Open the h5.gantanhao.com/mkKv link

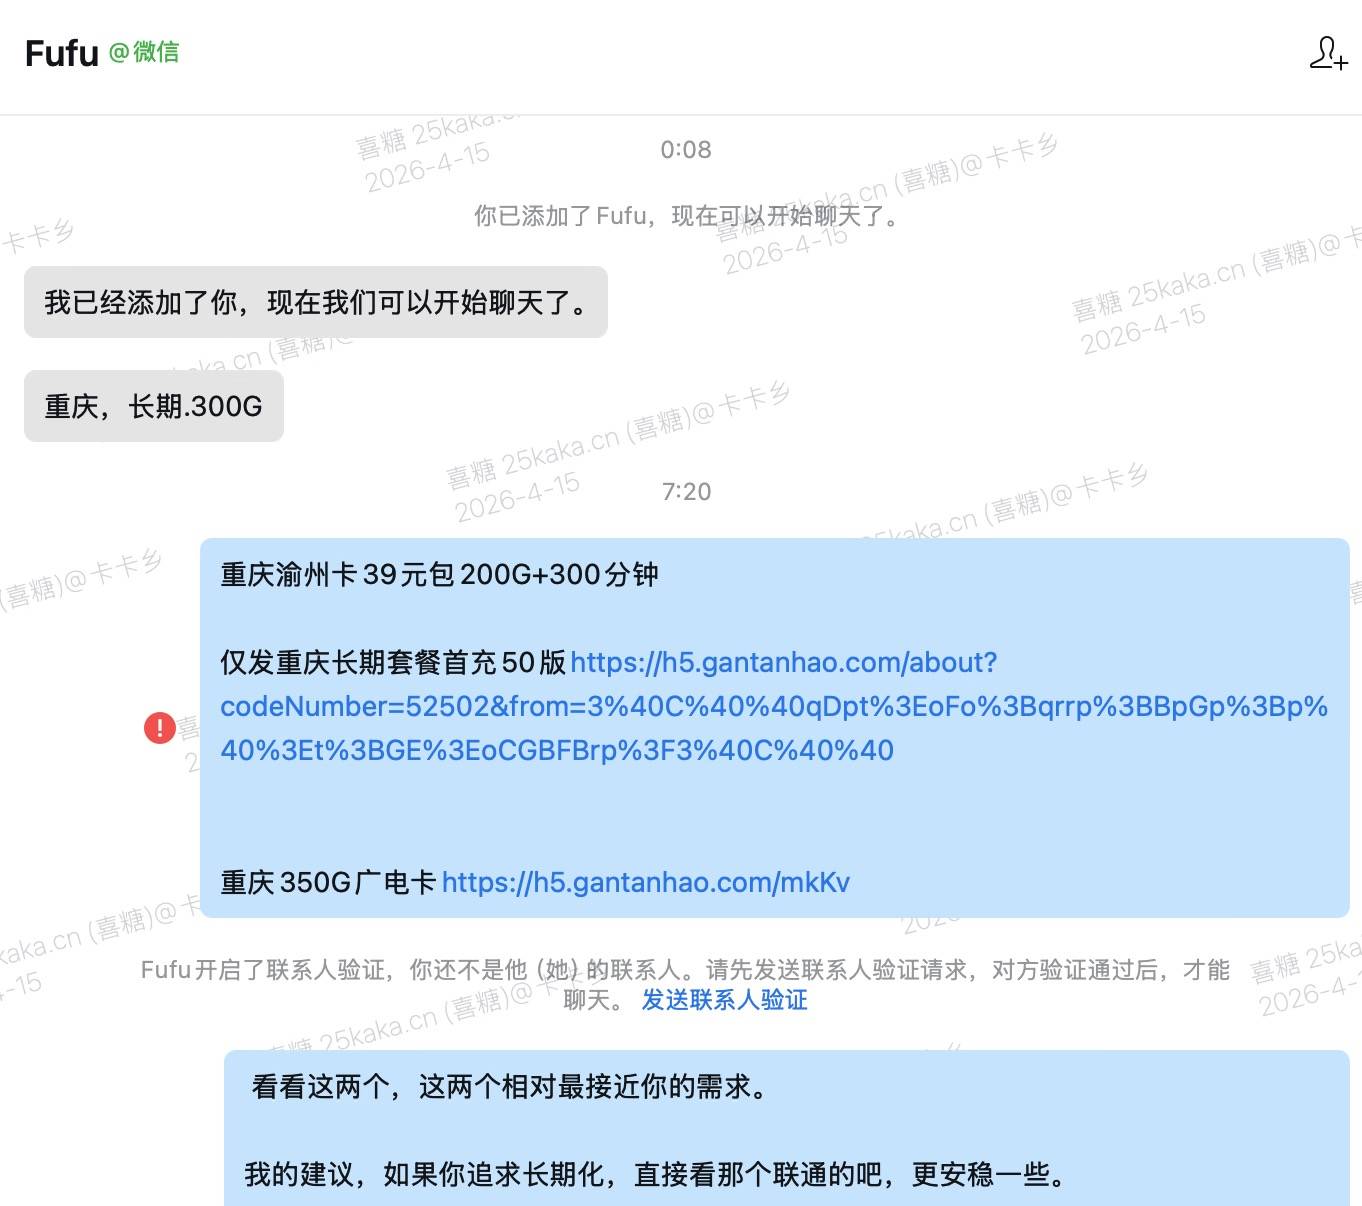tap(645, 882)
